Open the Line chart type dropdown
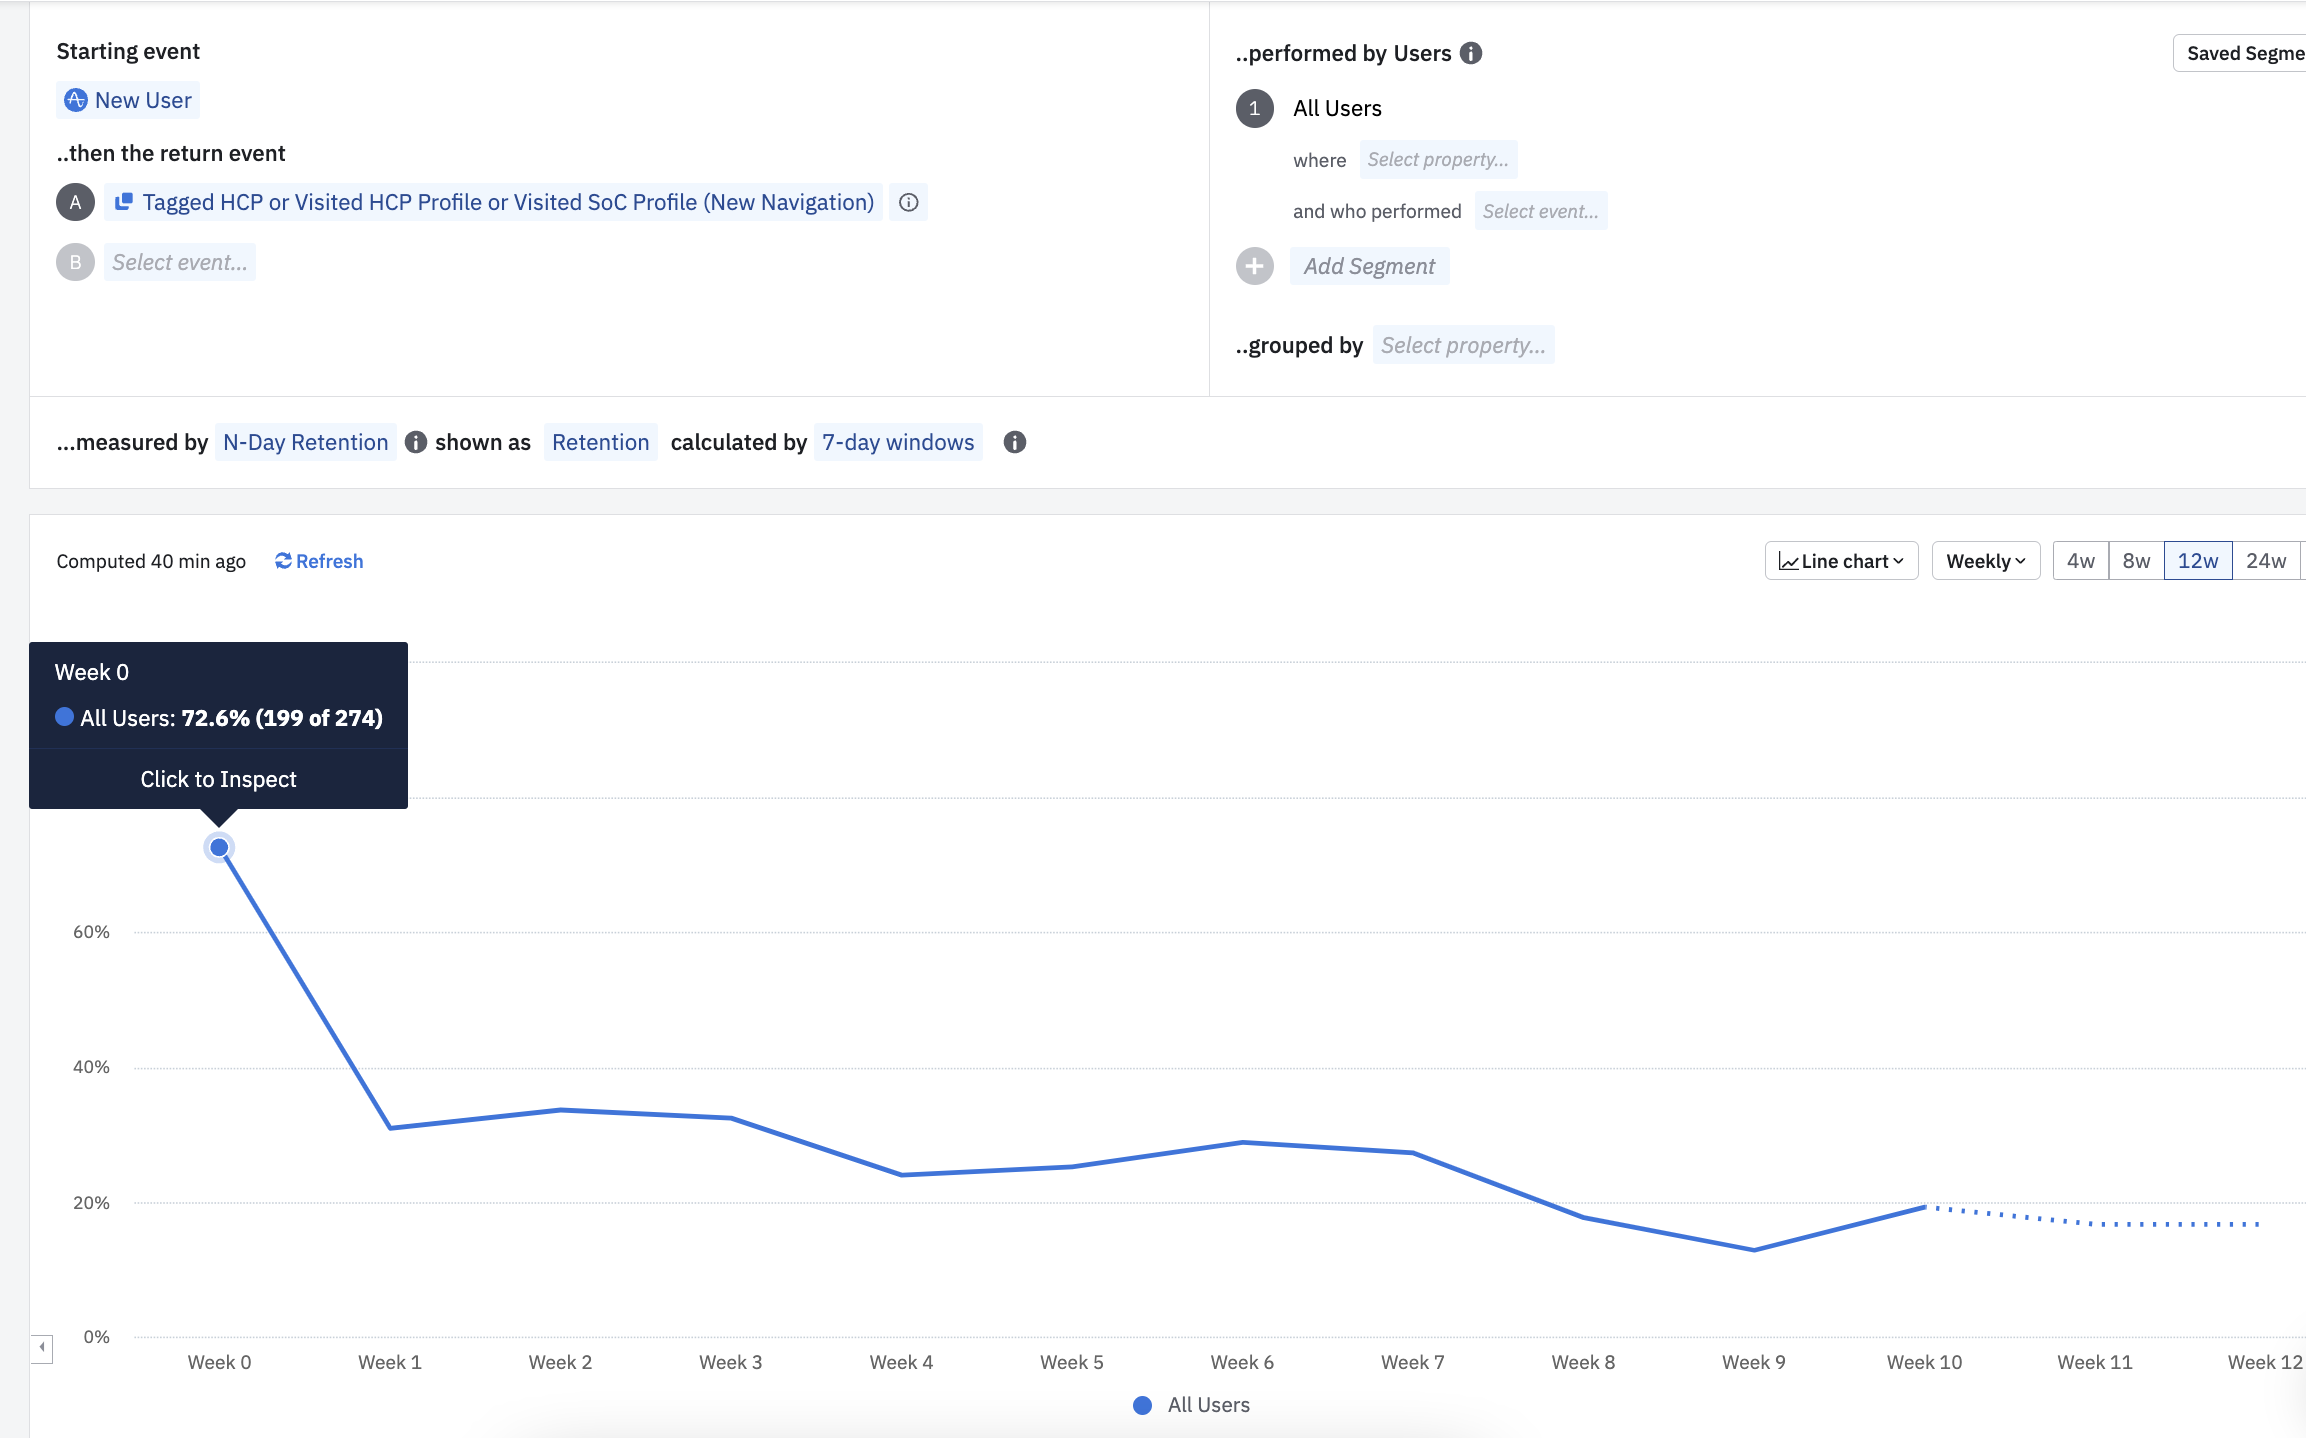This screenshot has height=1438, width=2306. [x=1841, y=561]
